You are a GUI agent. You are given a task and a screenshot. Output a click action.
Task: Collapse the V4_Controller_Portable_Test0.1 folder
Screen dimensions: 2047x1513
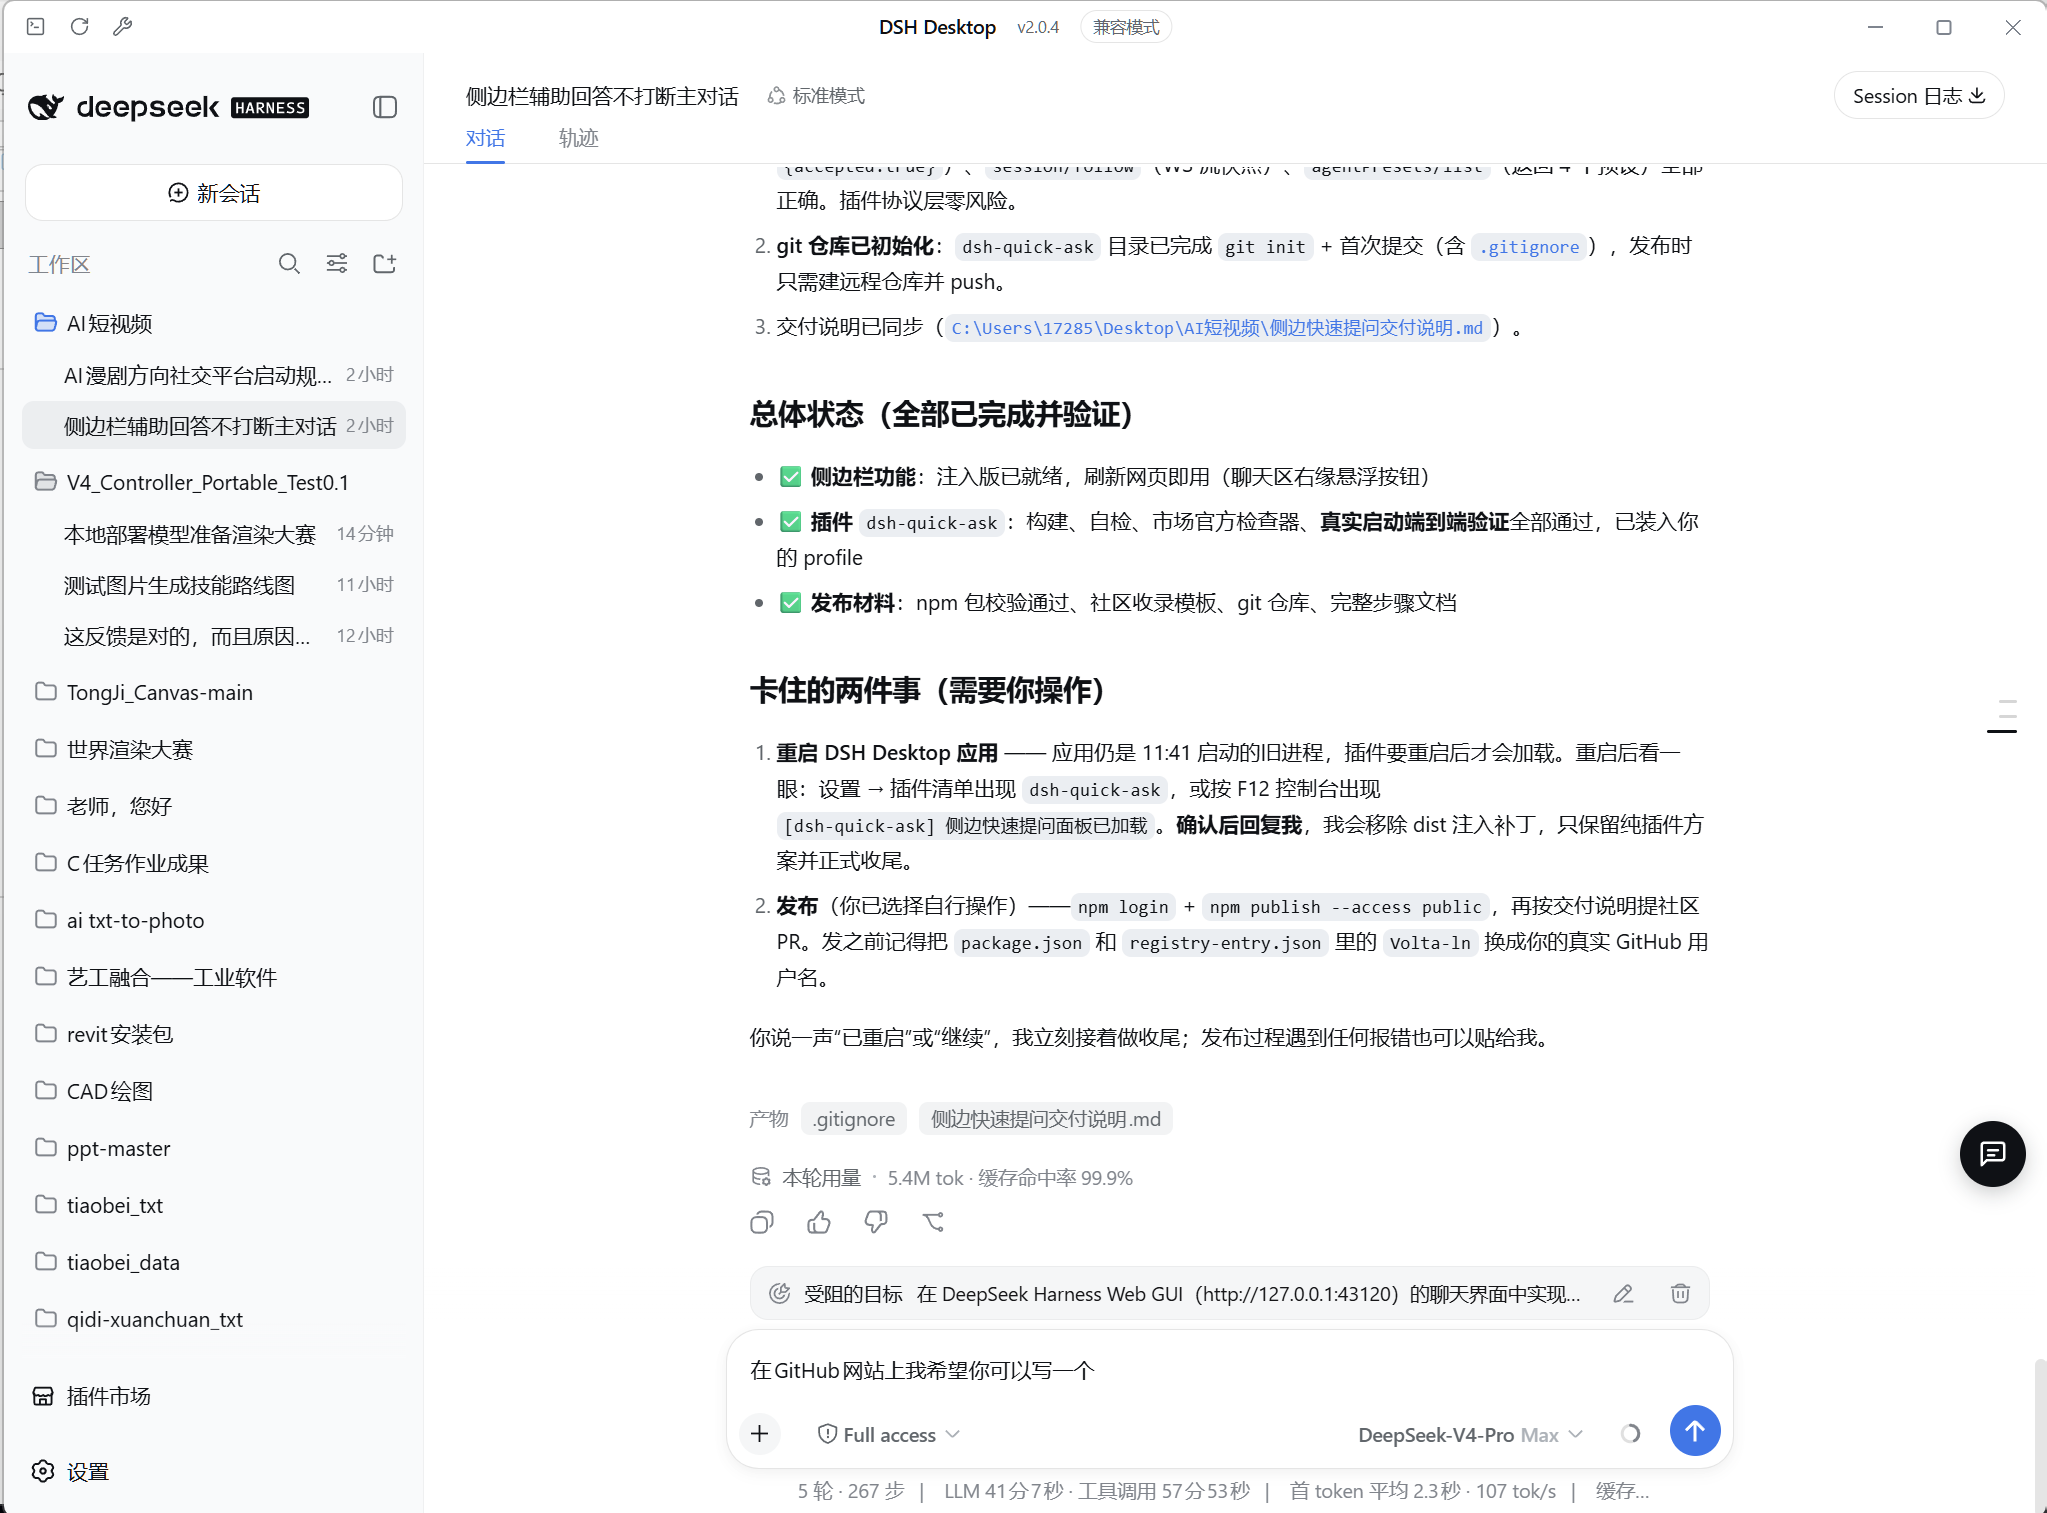tap(214, 482)
